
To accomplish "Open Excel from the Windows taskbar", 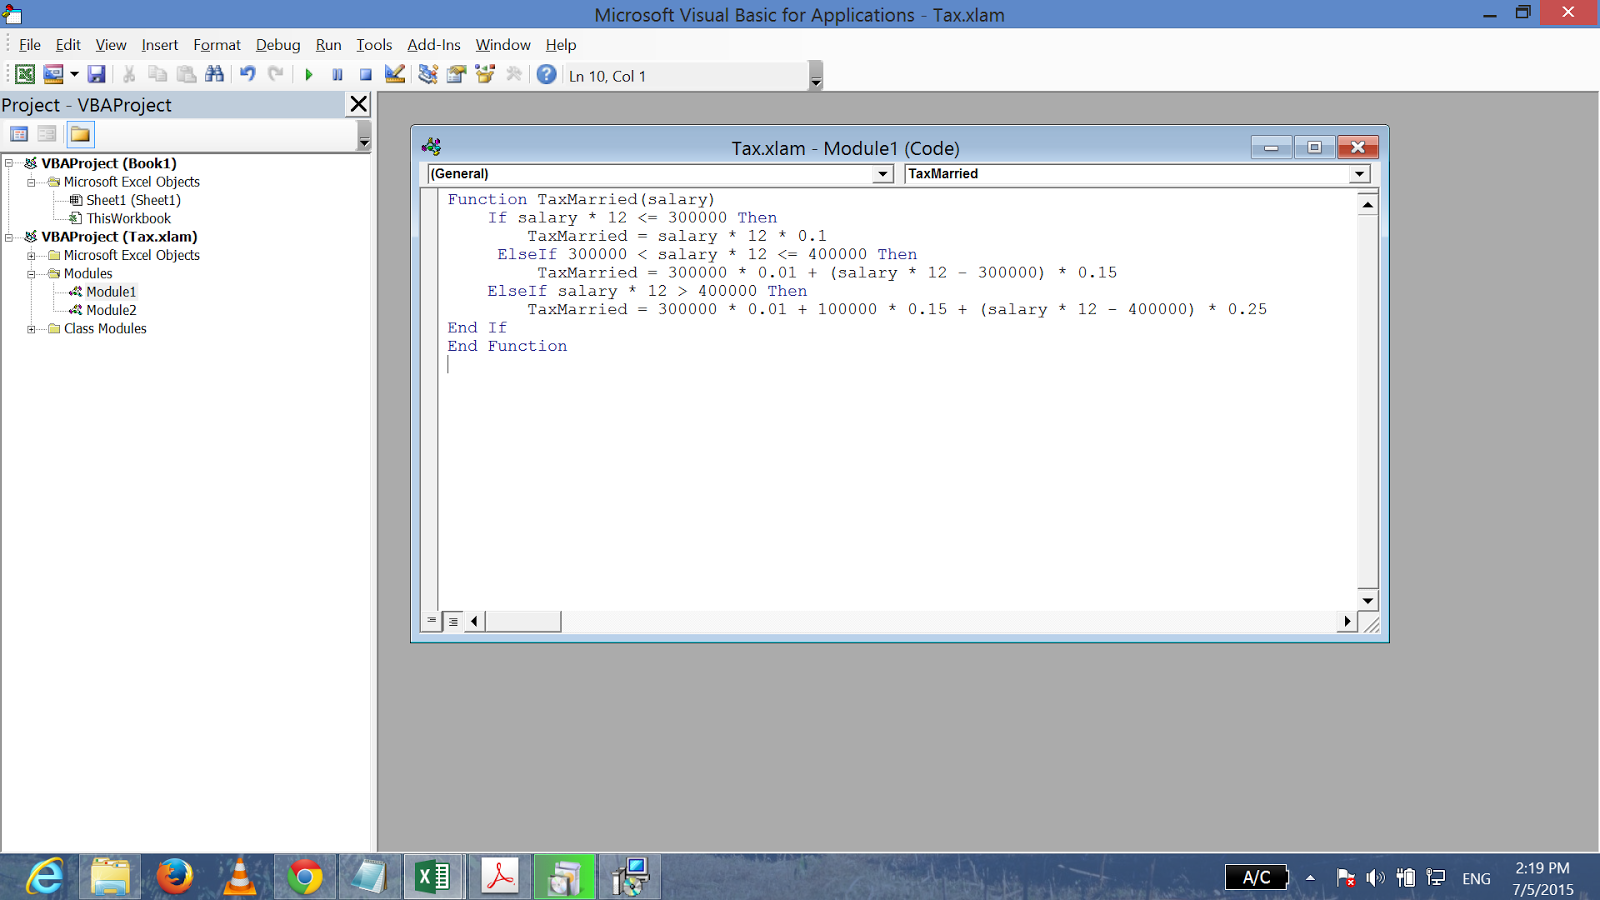I will tap(433, 878).
